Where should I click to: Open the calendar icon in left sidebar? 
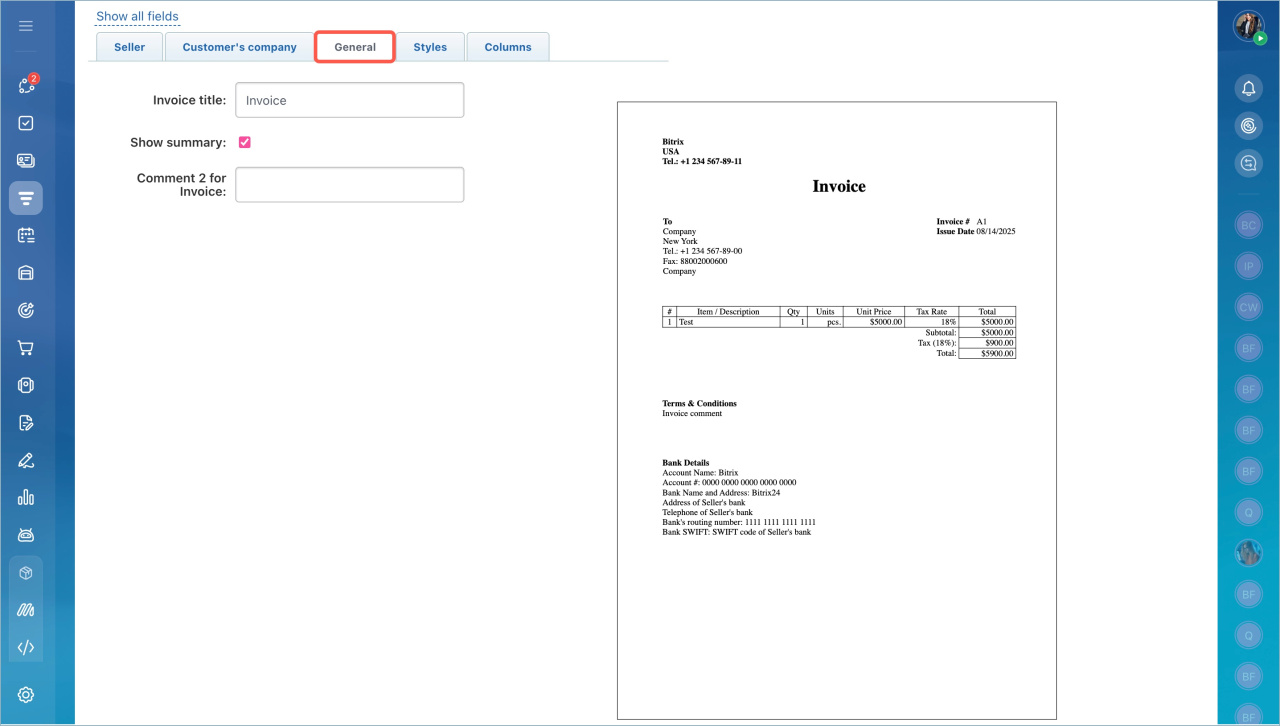[26, 236]
